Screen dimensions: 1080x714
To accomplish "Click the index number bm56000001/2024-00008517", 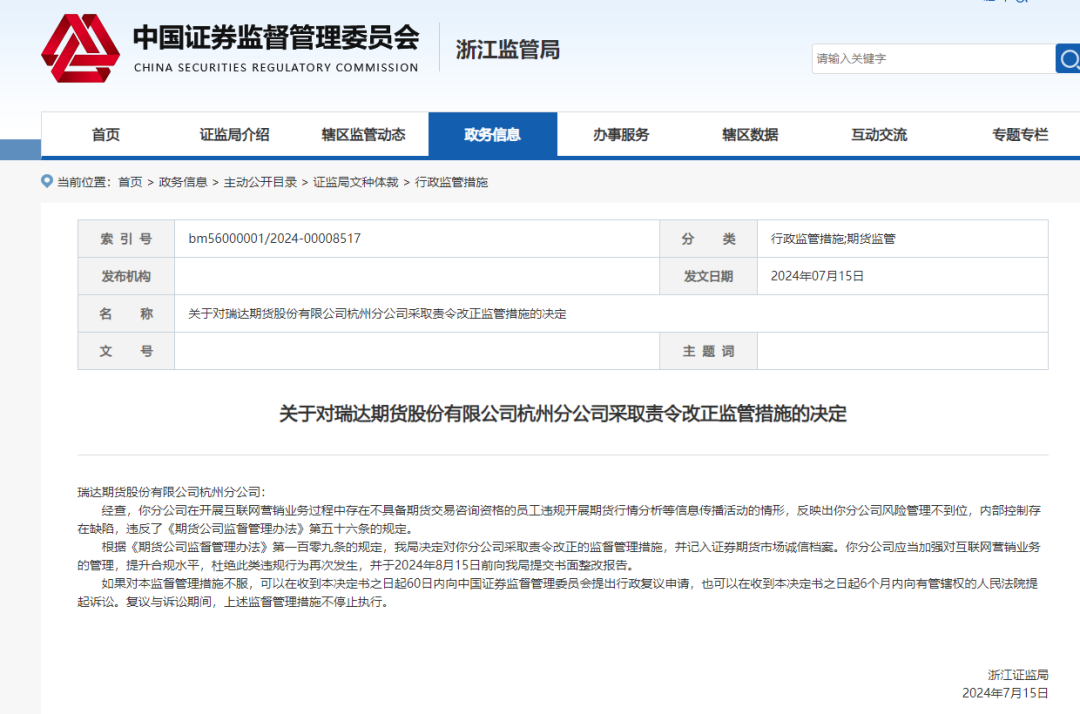I will pos(274,239).
